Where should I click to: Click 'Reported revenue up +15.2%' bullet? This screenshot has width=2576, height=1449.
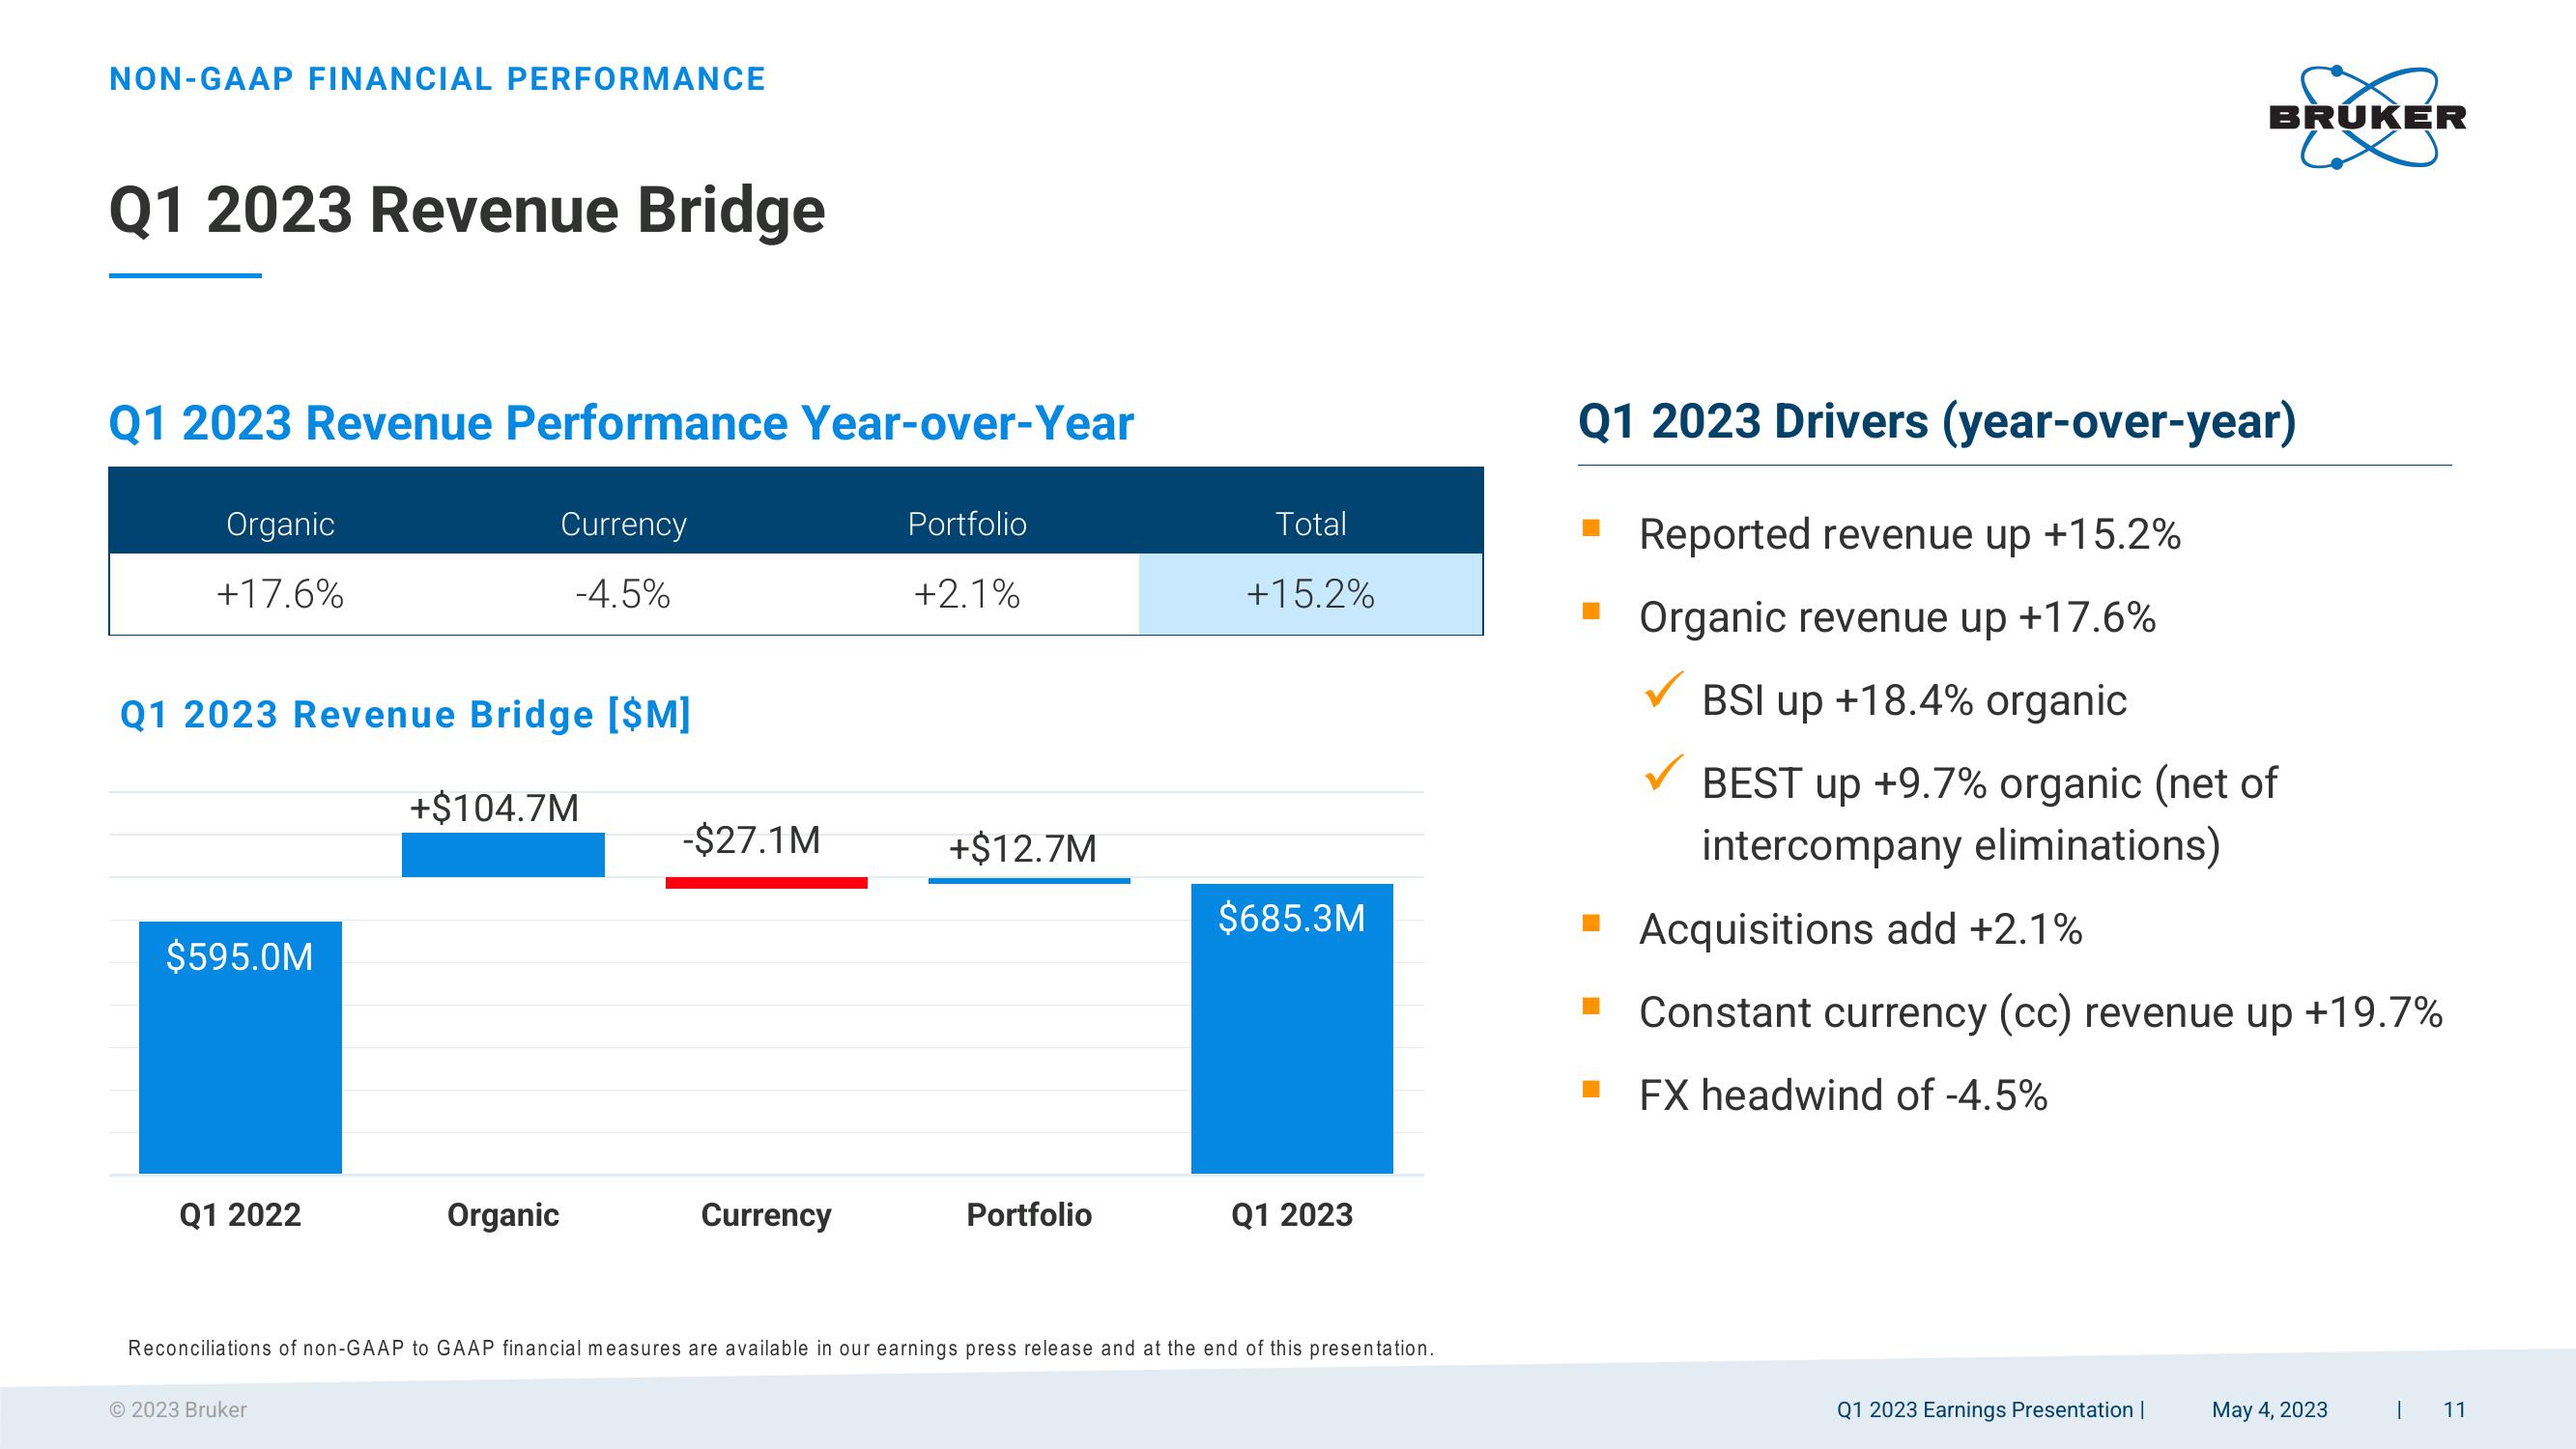click(x=1910, y=534)
